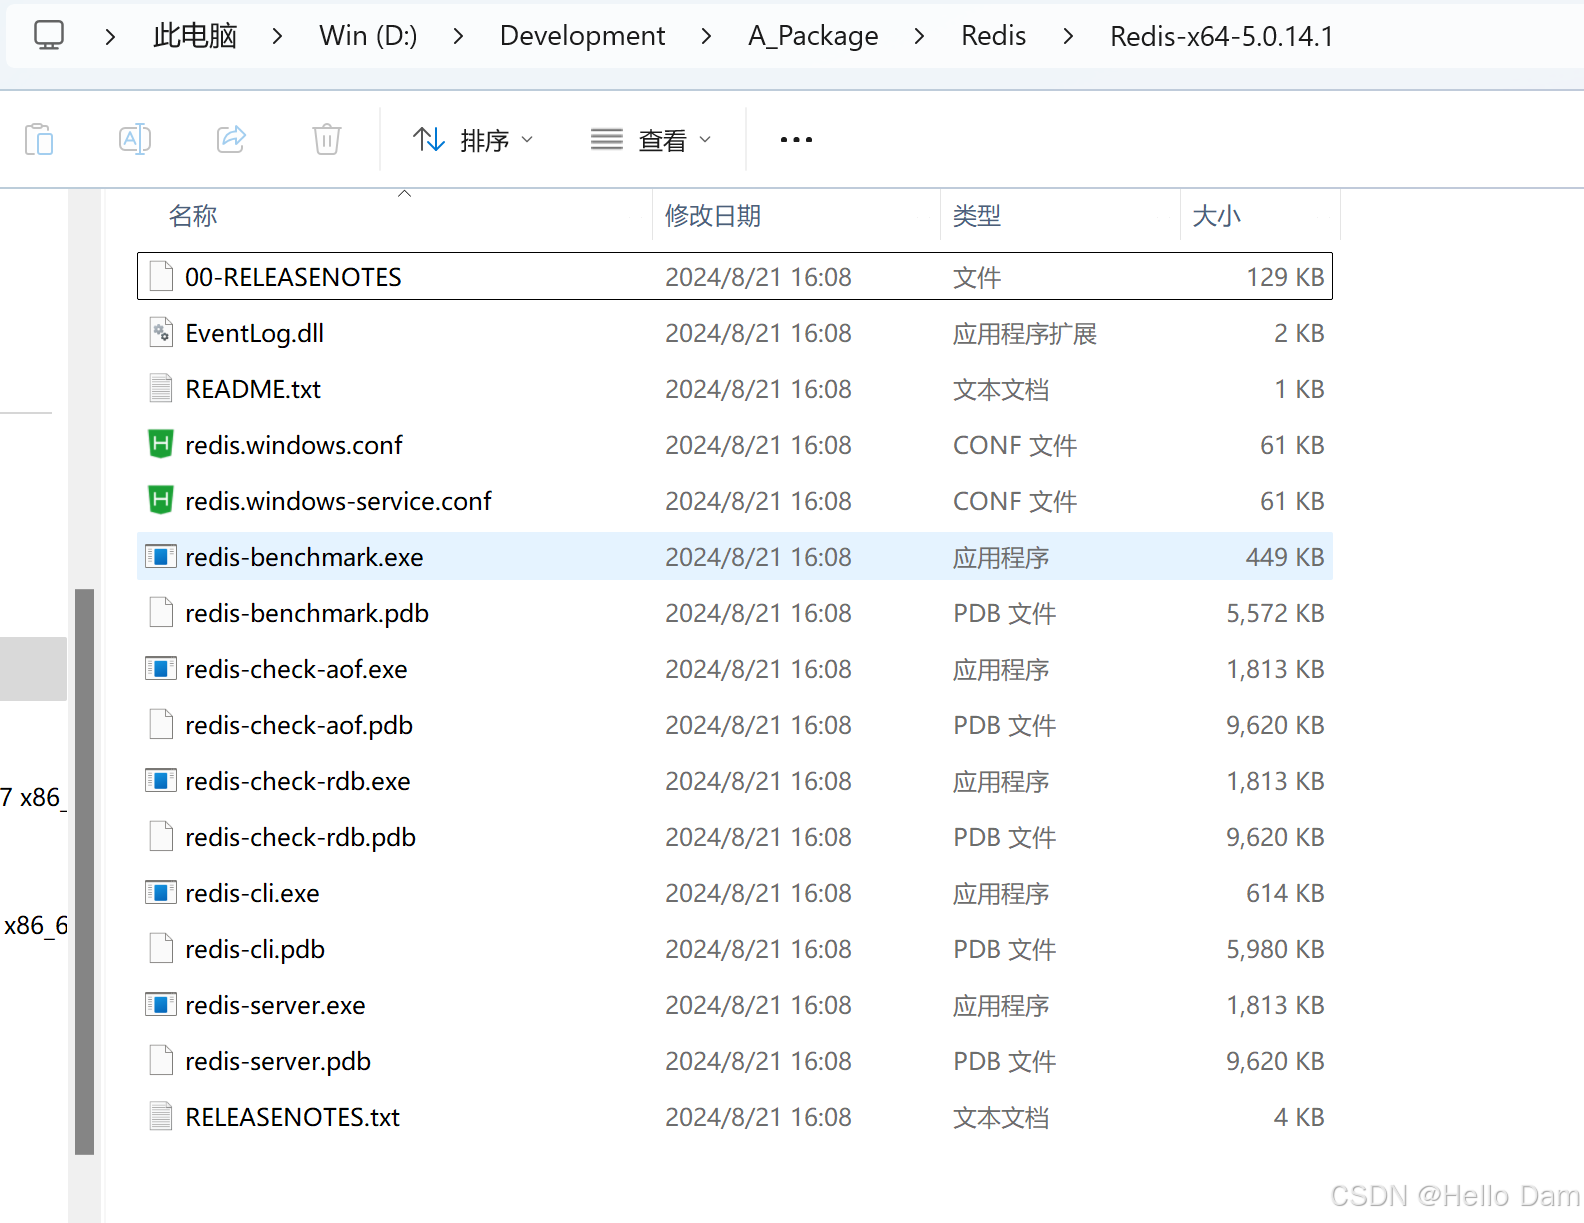
Task: Click the paste clipboard icon in toolbar
Action: [x=39, y=139]
